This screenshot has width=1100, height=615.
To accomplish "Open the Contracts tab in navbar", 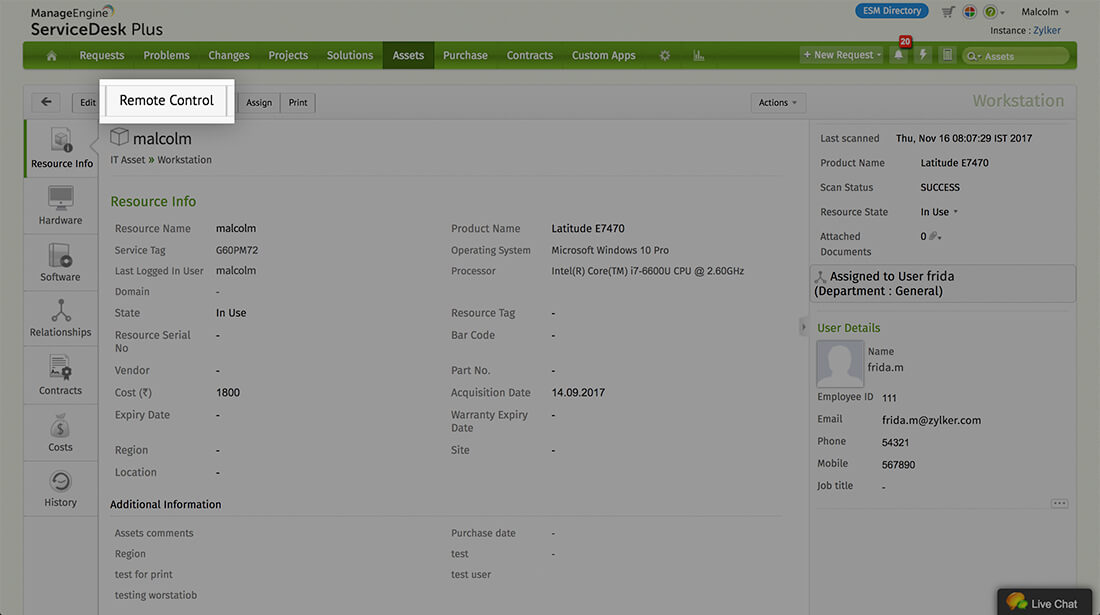I will [x=530, y=55].
